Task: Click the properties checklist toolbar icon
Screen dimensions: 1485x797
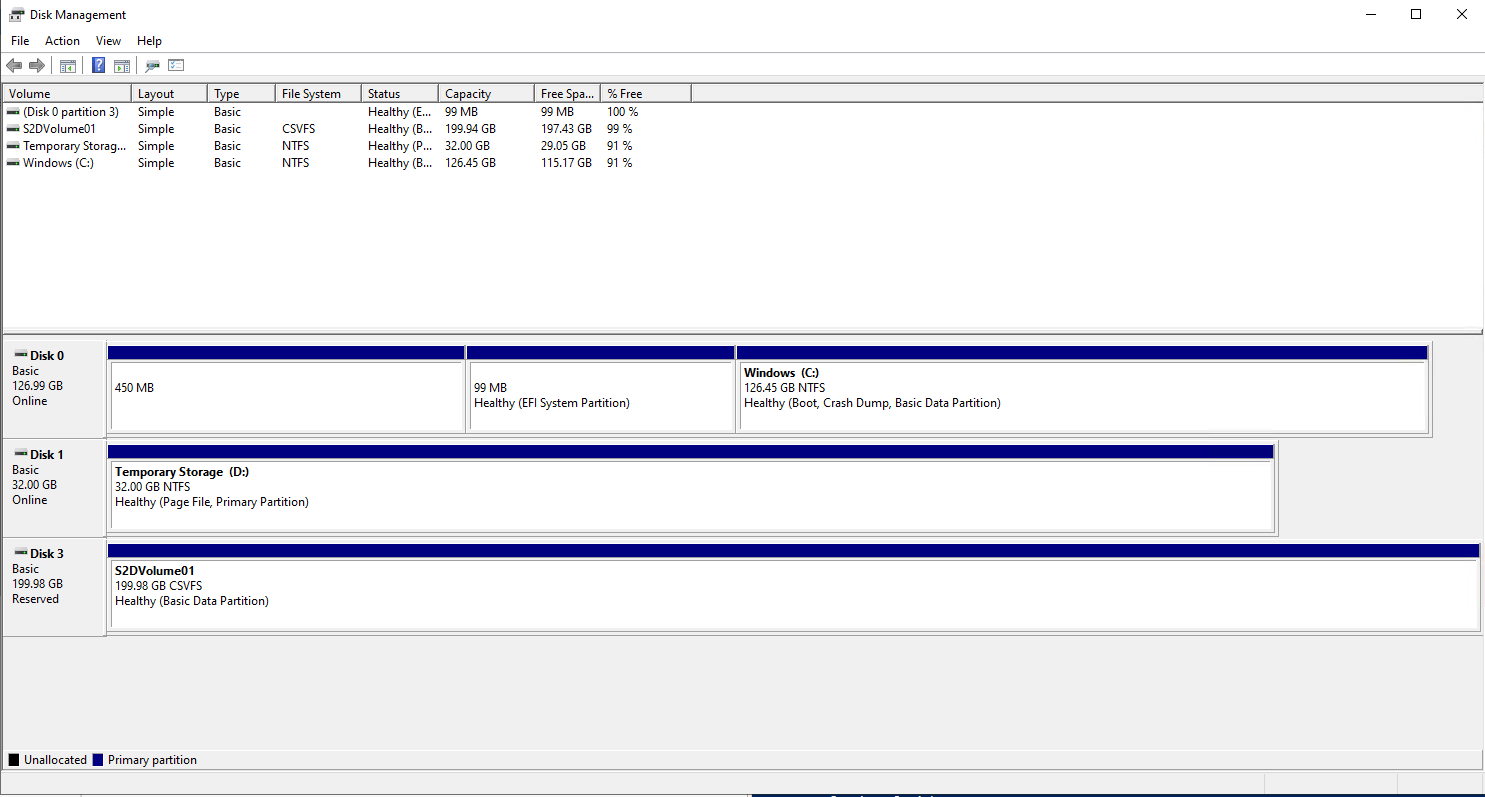Action: point(176,65)
